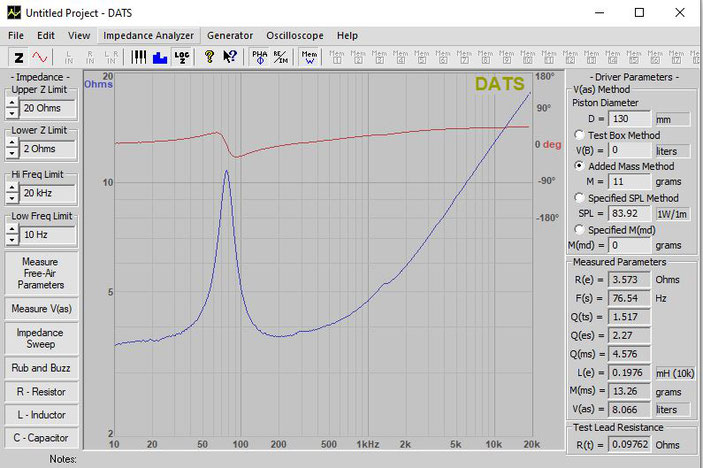Select the R IN input icon
This screenshot has width=703, height=468.
point(90,57)
